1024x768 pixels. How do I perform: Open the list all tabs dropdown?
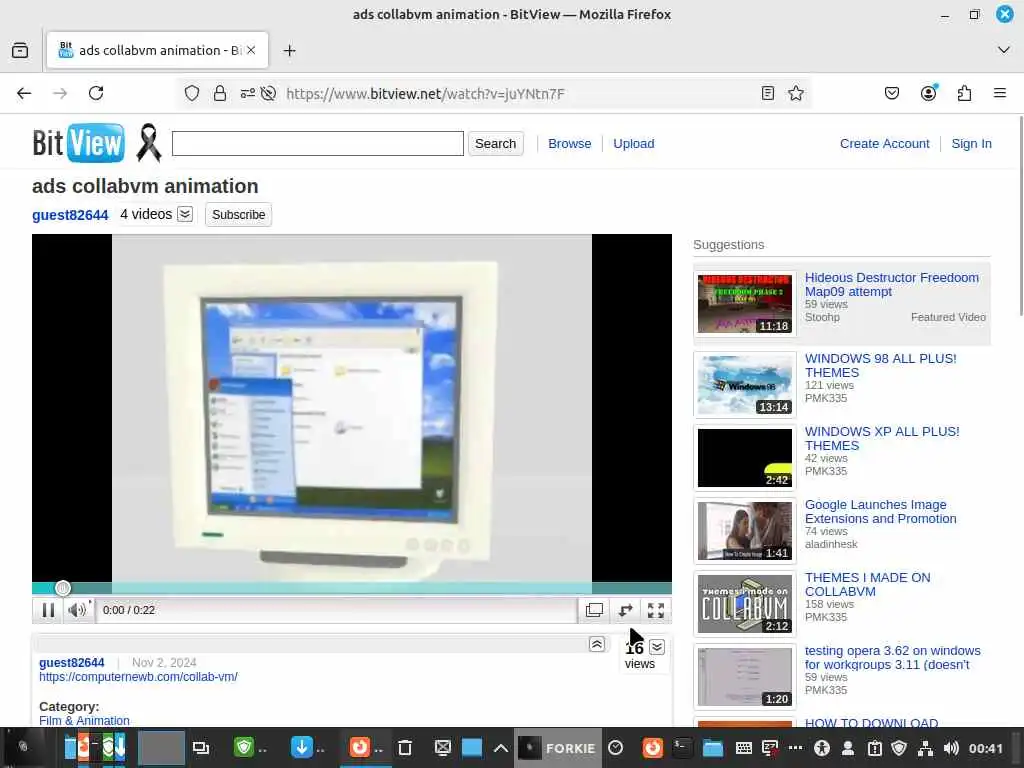click(1004, 50)
